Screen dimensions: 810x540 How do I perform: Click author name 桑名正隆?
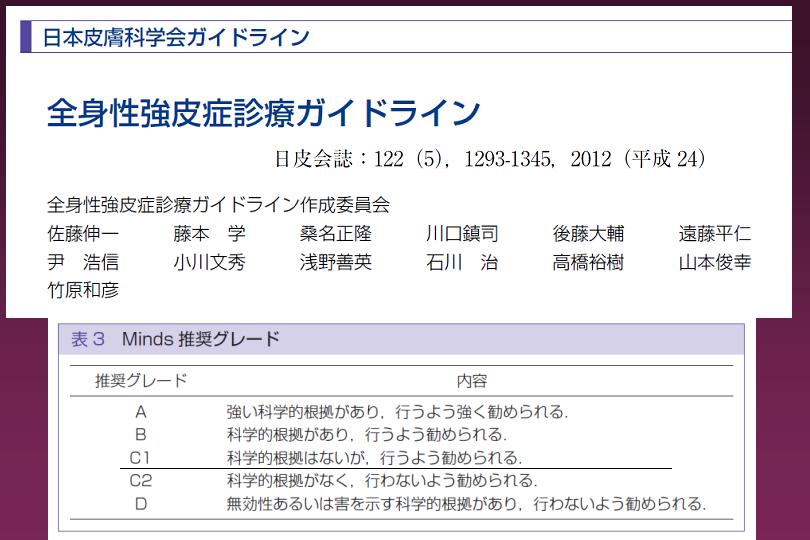coord(336,234)
